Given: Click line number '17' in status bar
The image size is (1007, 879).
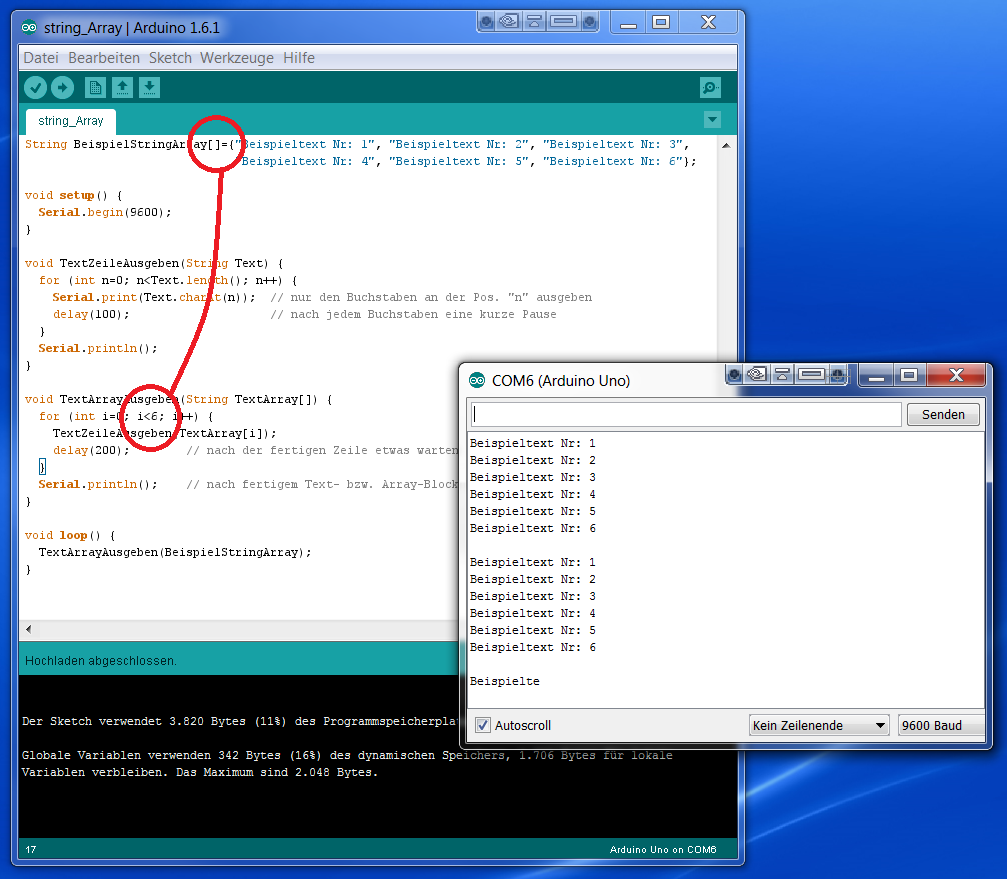Looking at the screenshot, I should point(31,849).
